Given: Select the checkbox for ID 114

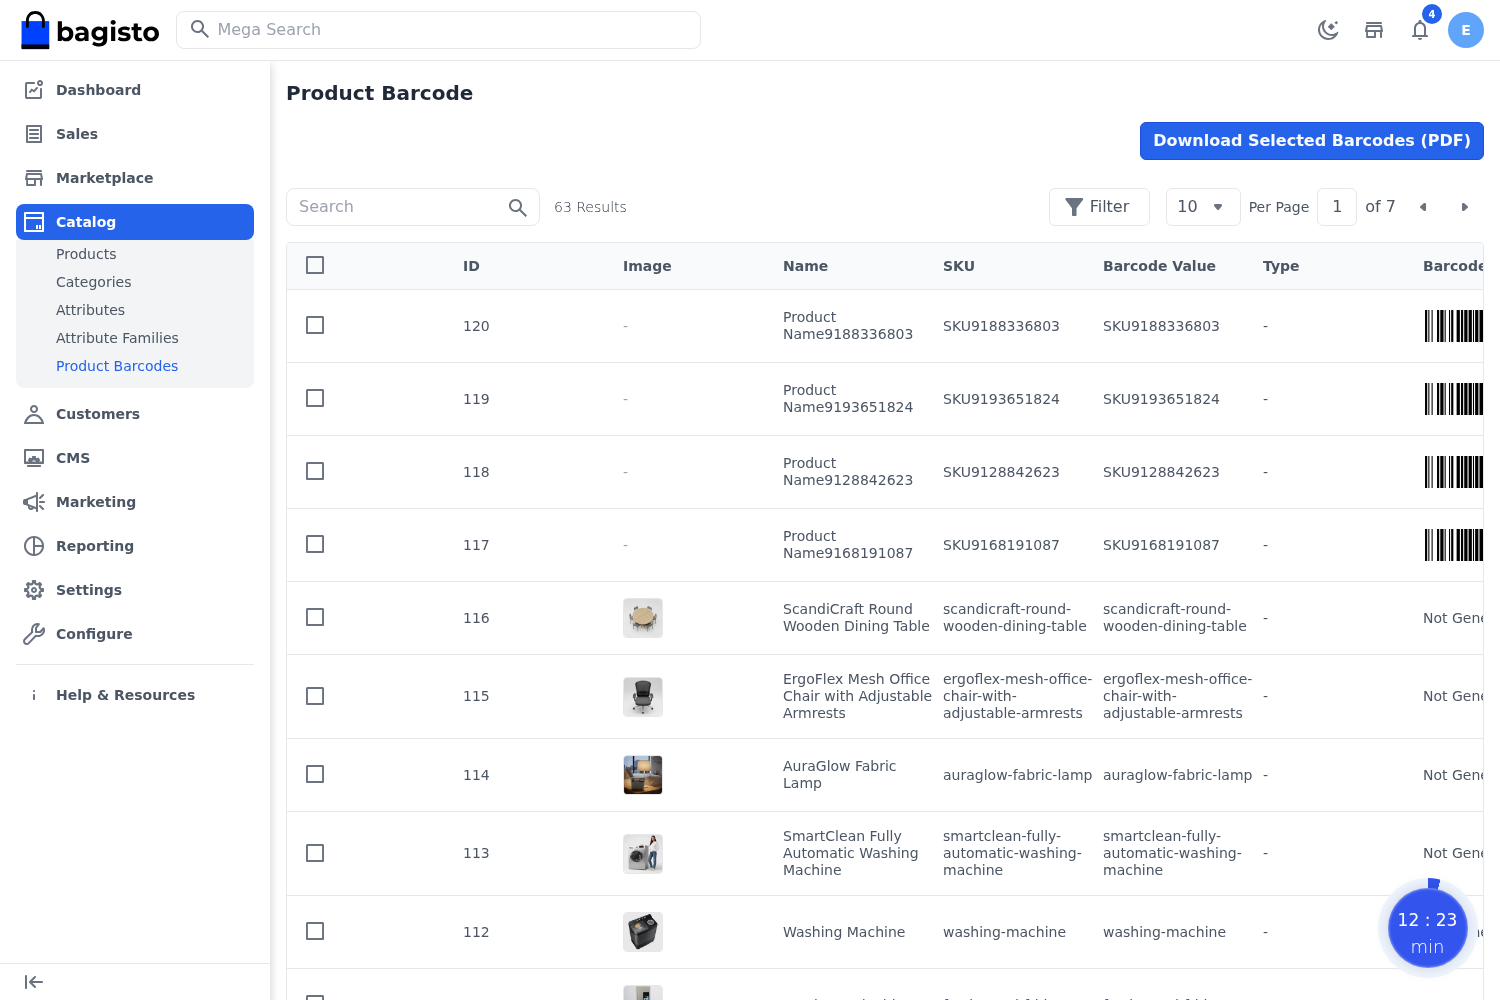Looking at the screenshot, I should click(315, 774).
